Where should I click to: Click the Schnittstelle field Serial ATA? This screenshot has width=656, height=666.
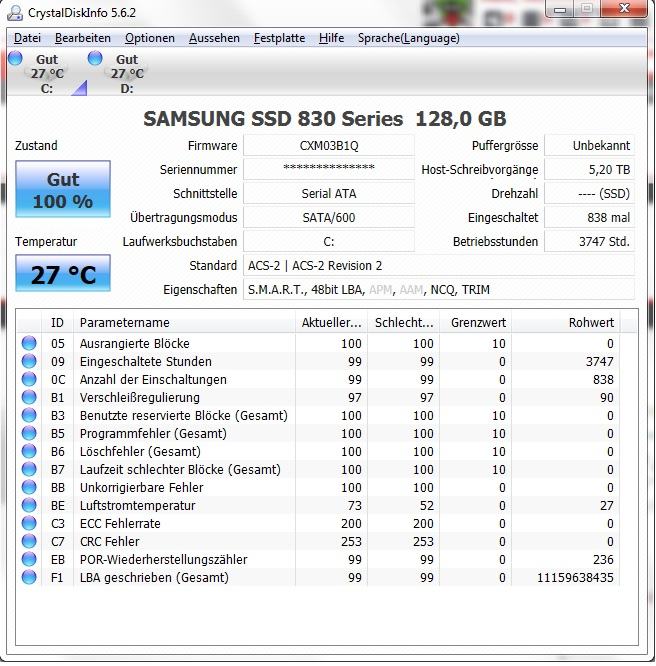pos(329,194)
